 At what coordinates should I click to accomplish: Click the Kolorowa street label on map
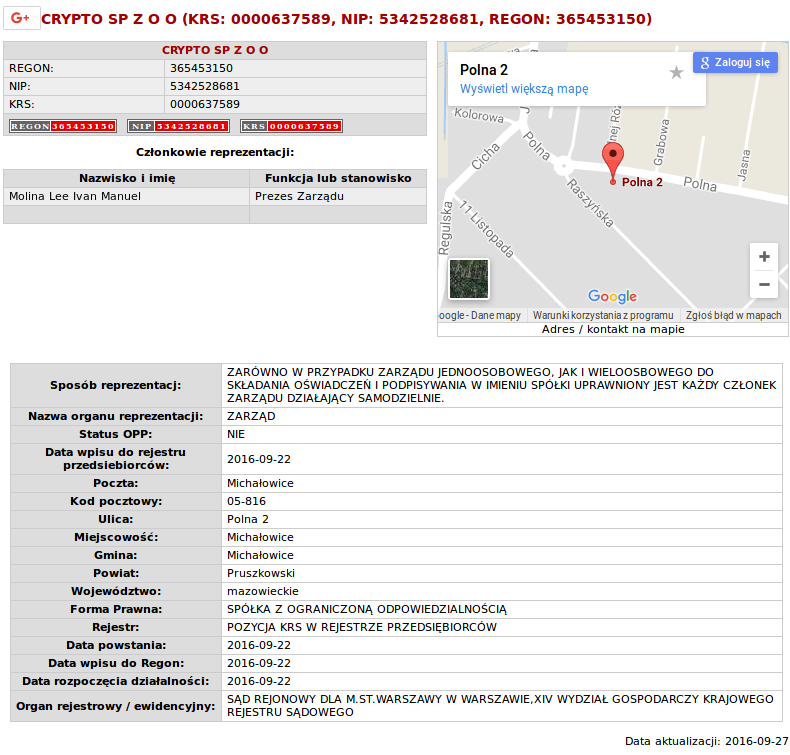pyautogui.click(x=479, y=115)
